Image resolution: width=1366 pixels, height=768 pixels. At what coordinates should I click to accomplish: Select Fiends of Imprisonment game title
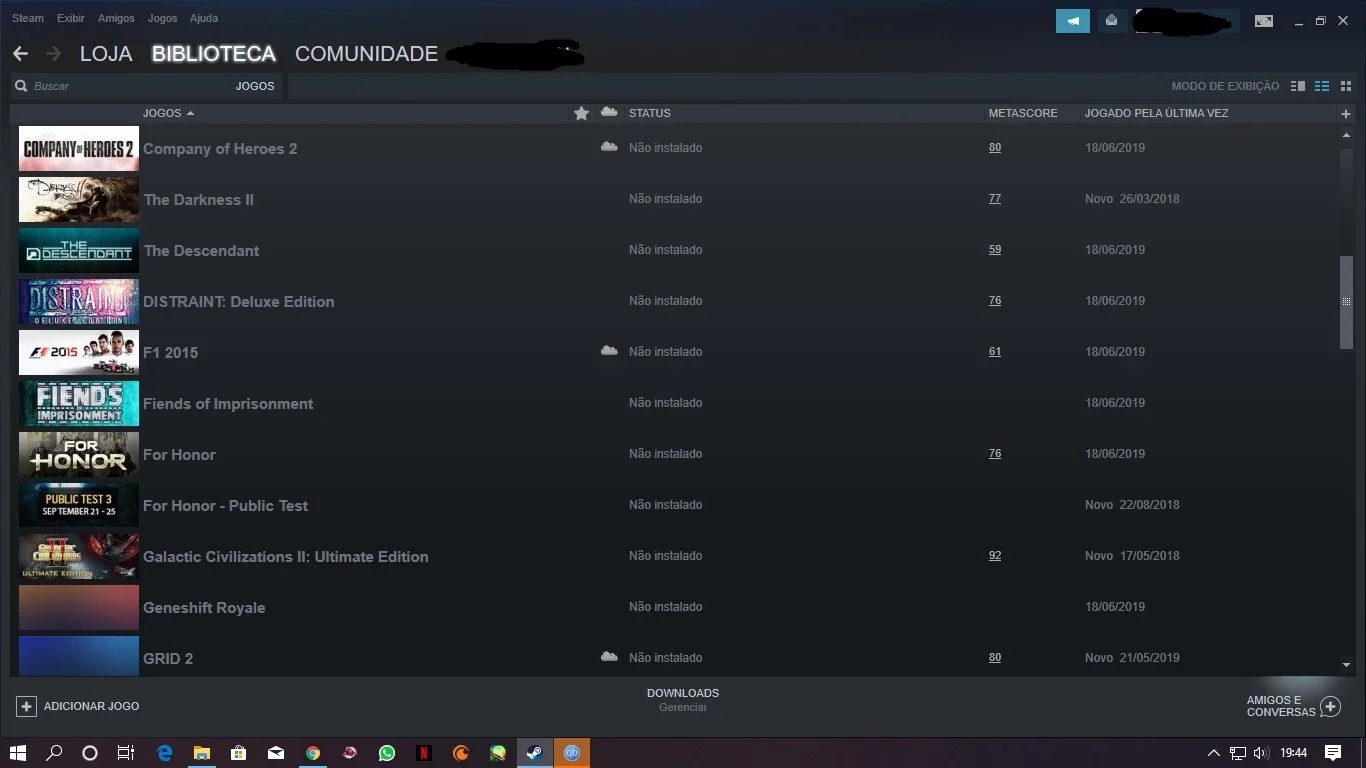[x=228, y=404]
